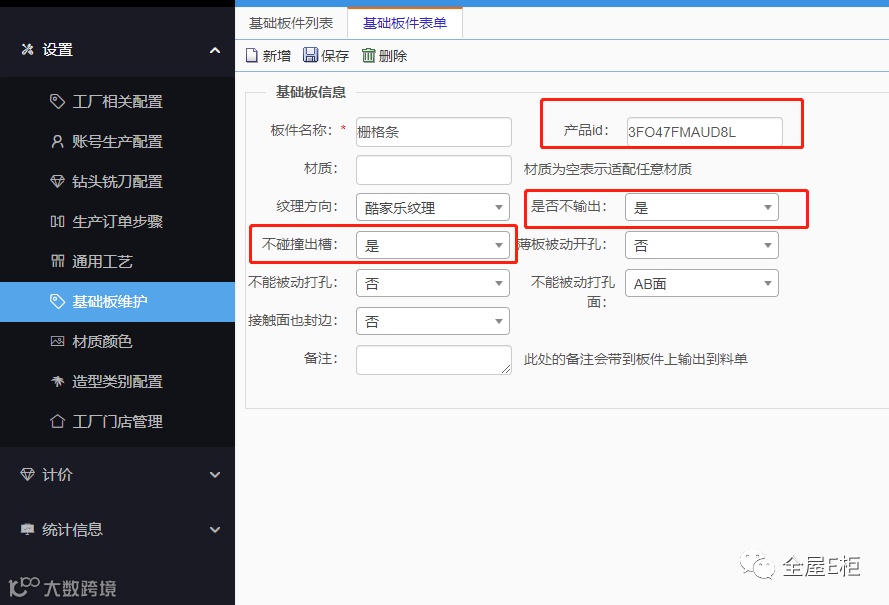Open the 薄板被动开孔 dropdown
This screenshot has width=889, height=605.
point(702,245)
